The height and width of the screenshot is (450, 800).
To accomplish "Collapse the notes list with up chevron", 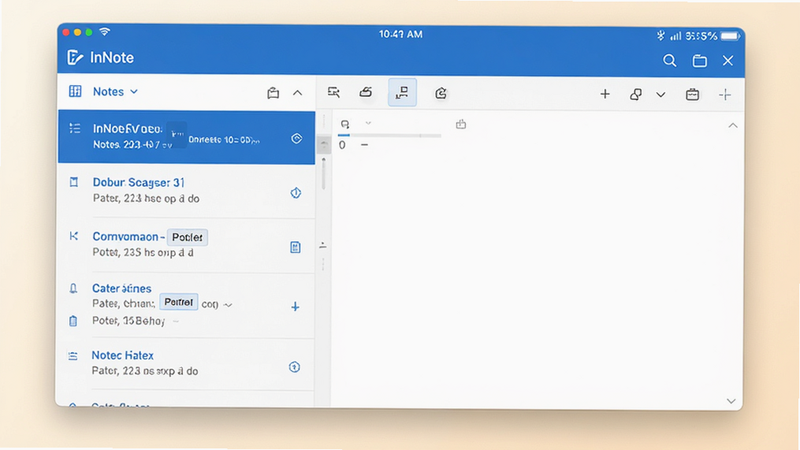I will pos(297,93).
